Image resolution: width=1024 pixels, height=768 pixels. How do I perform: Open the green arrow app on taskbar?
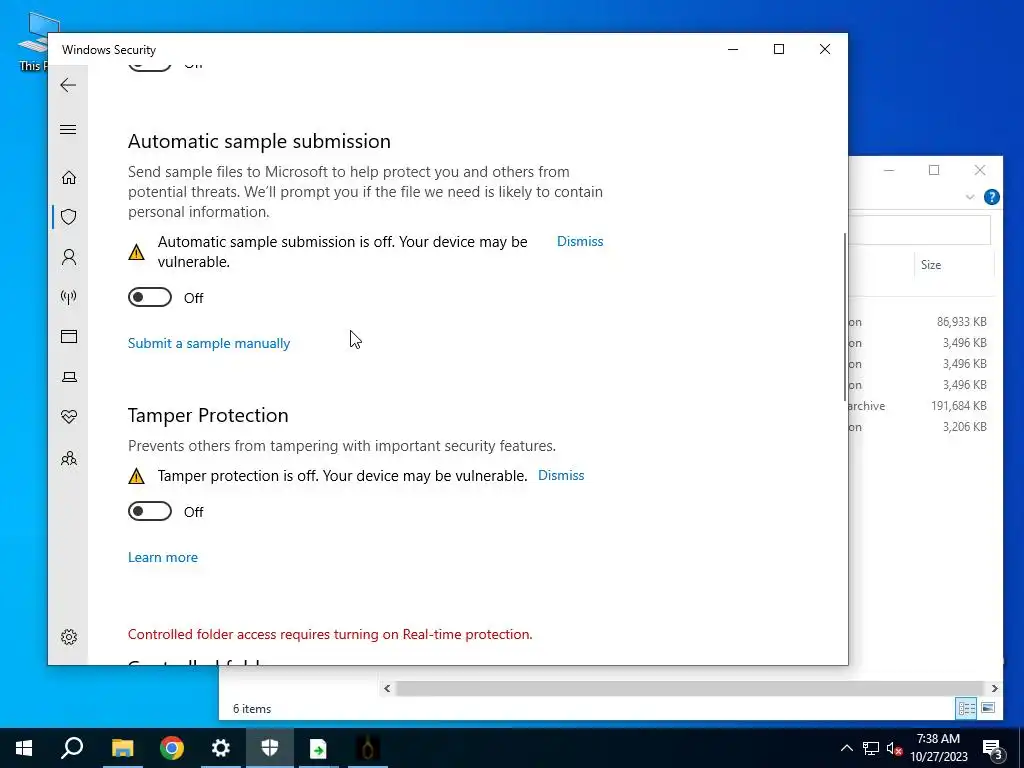pyautogui.click(x=319, y=748)
